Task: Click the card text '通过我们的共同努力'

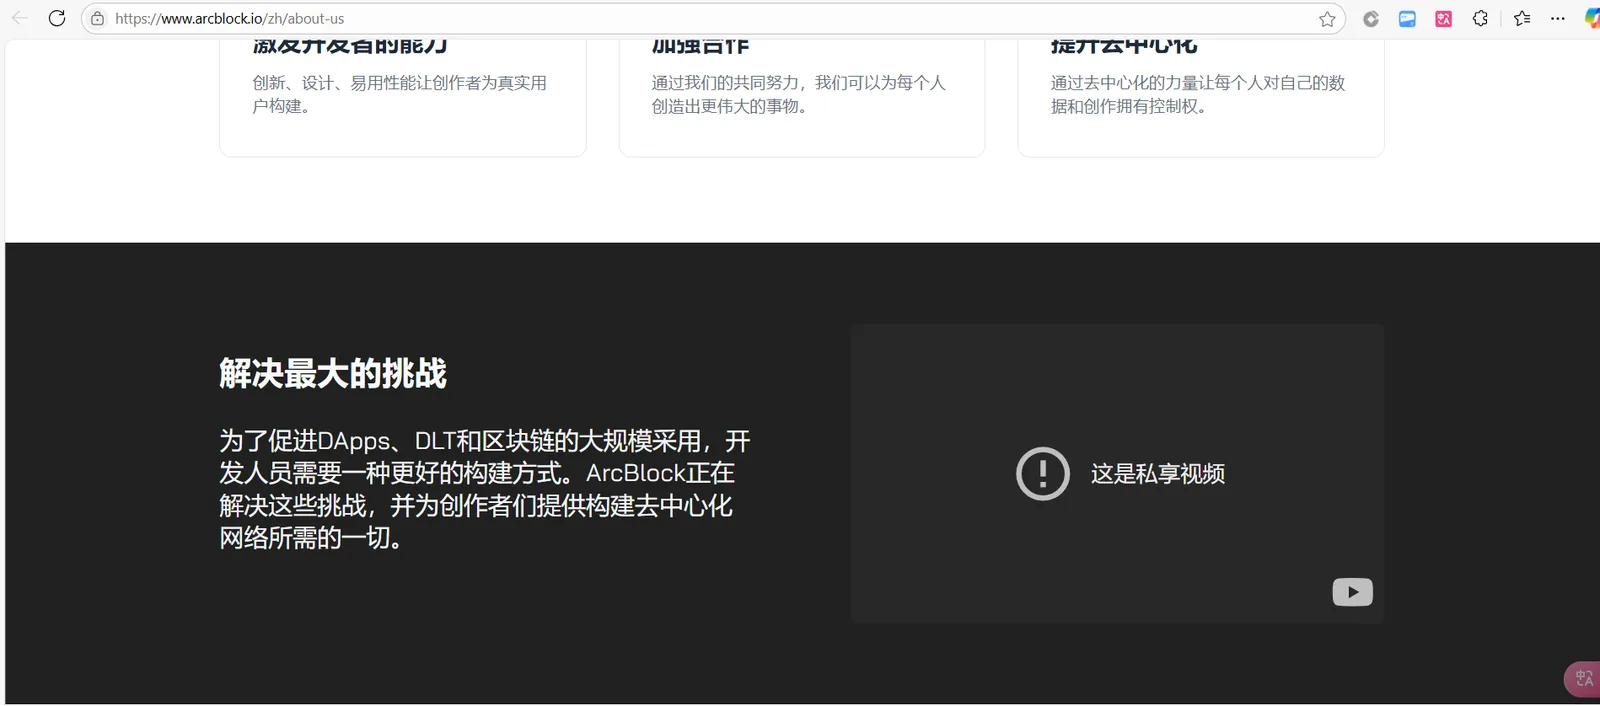Action: [798, 94]
